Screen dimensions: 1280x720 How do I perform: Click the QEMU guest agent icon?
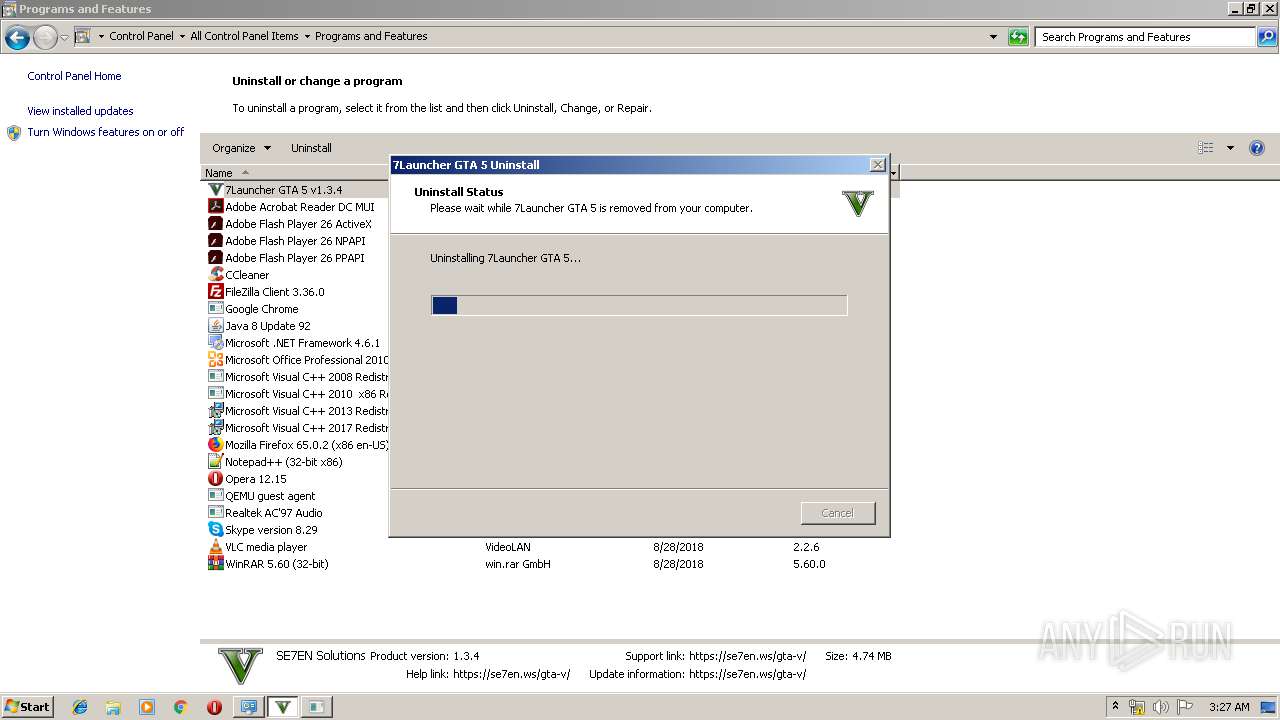click(215, 496)
